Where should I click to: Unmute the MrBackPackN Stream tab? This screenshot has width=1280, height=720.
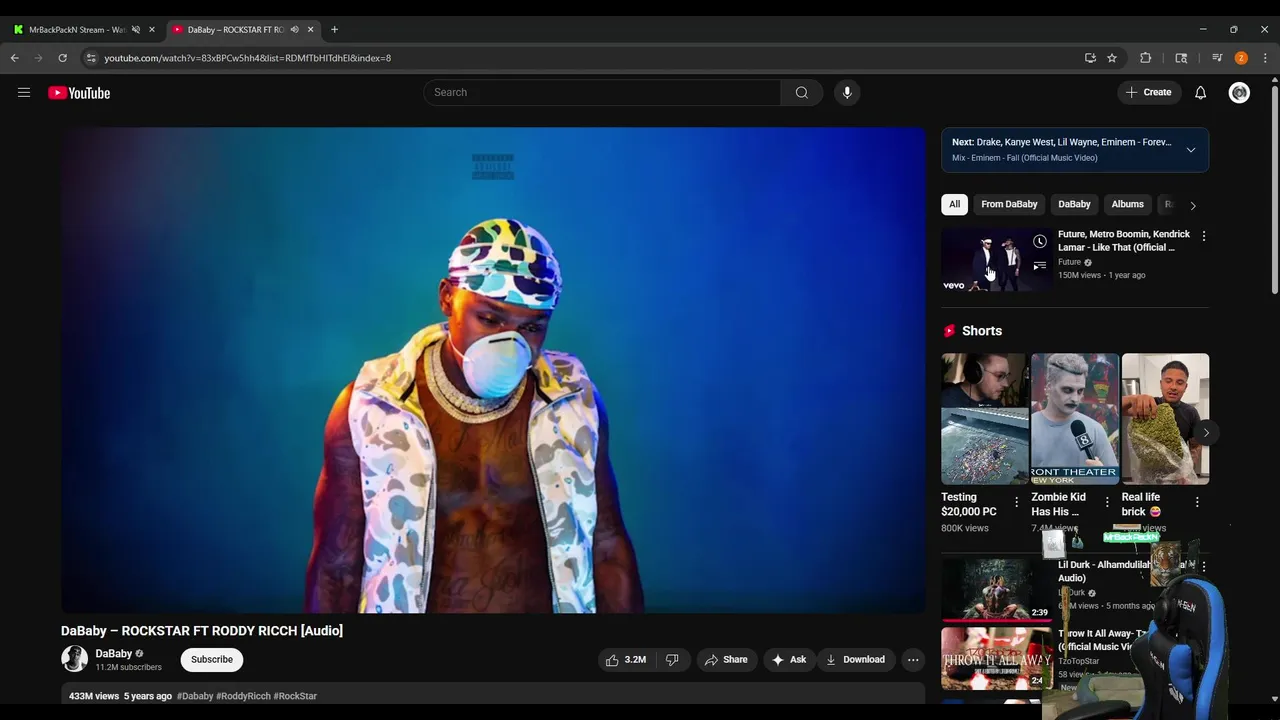[136, 30]
